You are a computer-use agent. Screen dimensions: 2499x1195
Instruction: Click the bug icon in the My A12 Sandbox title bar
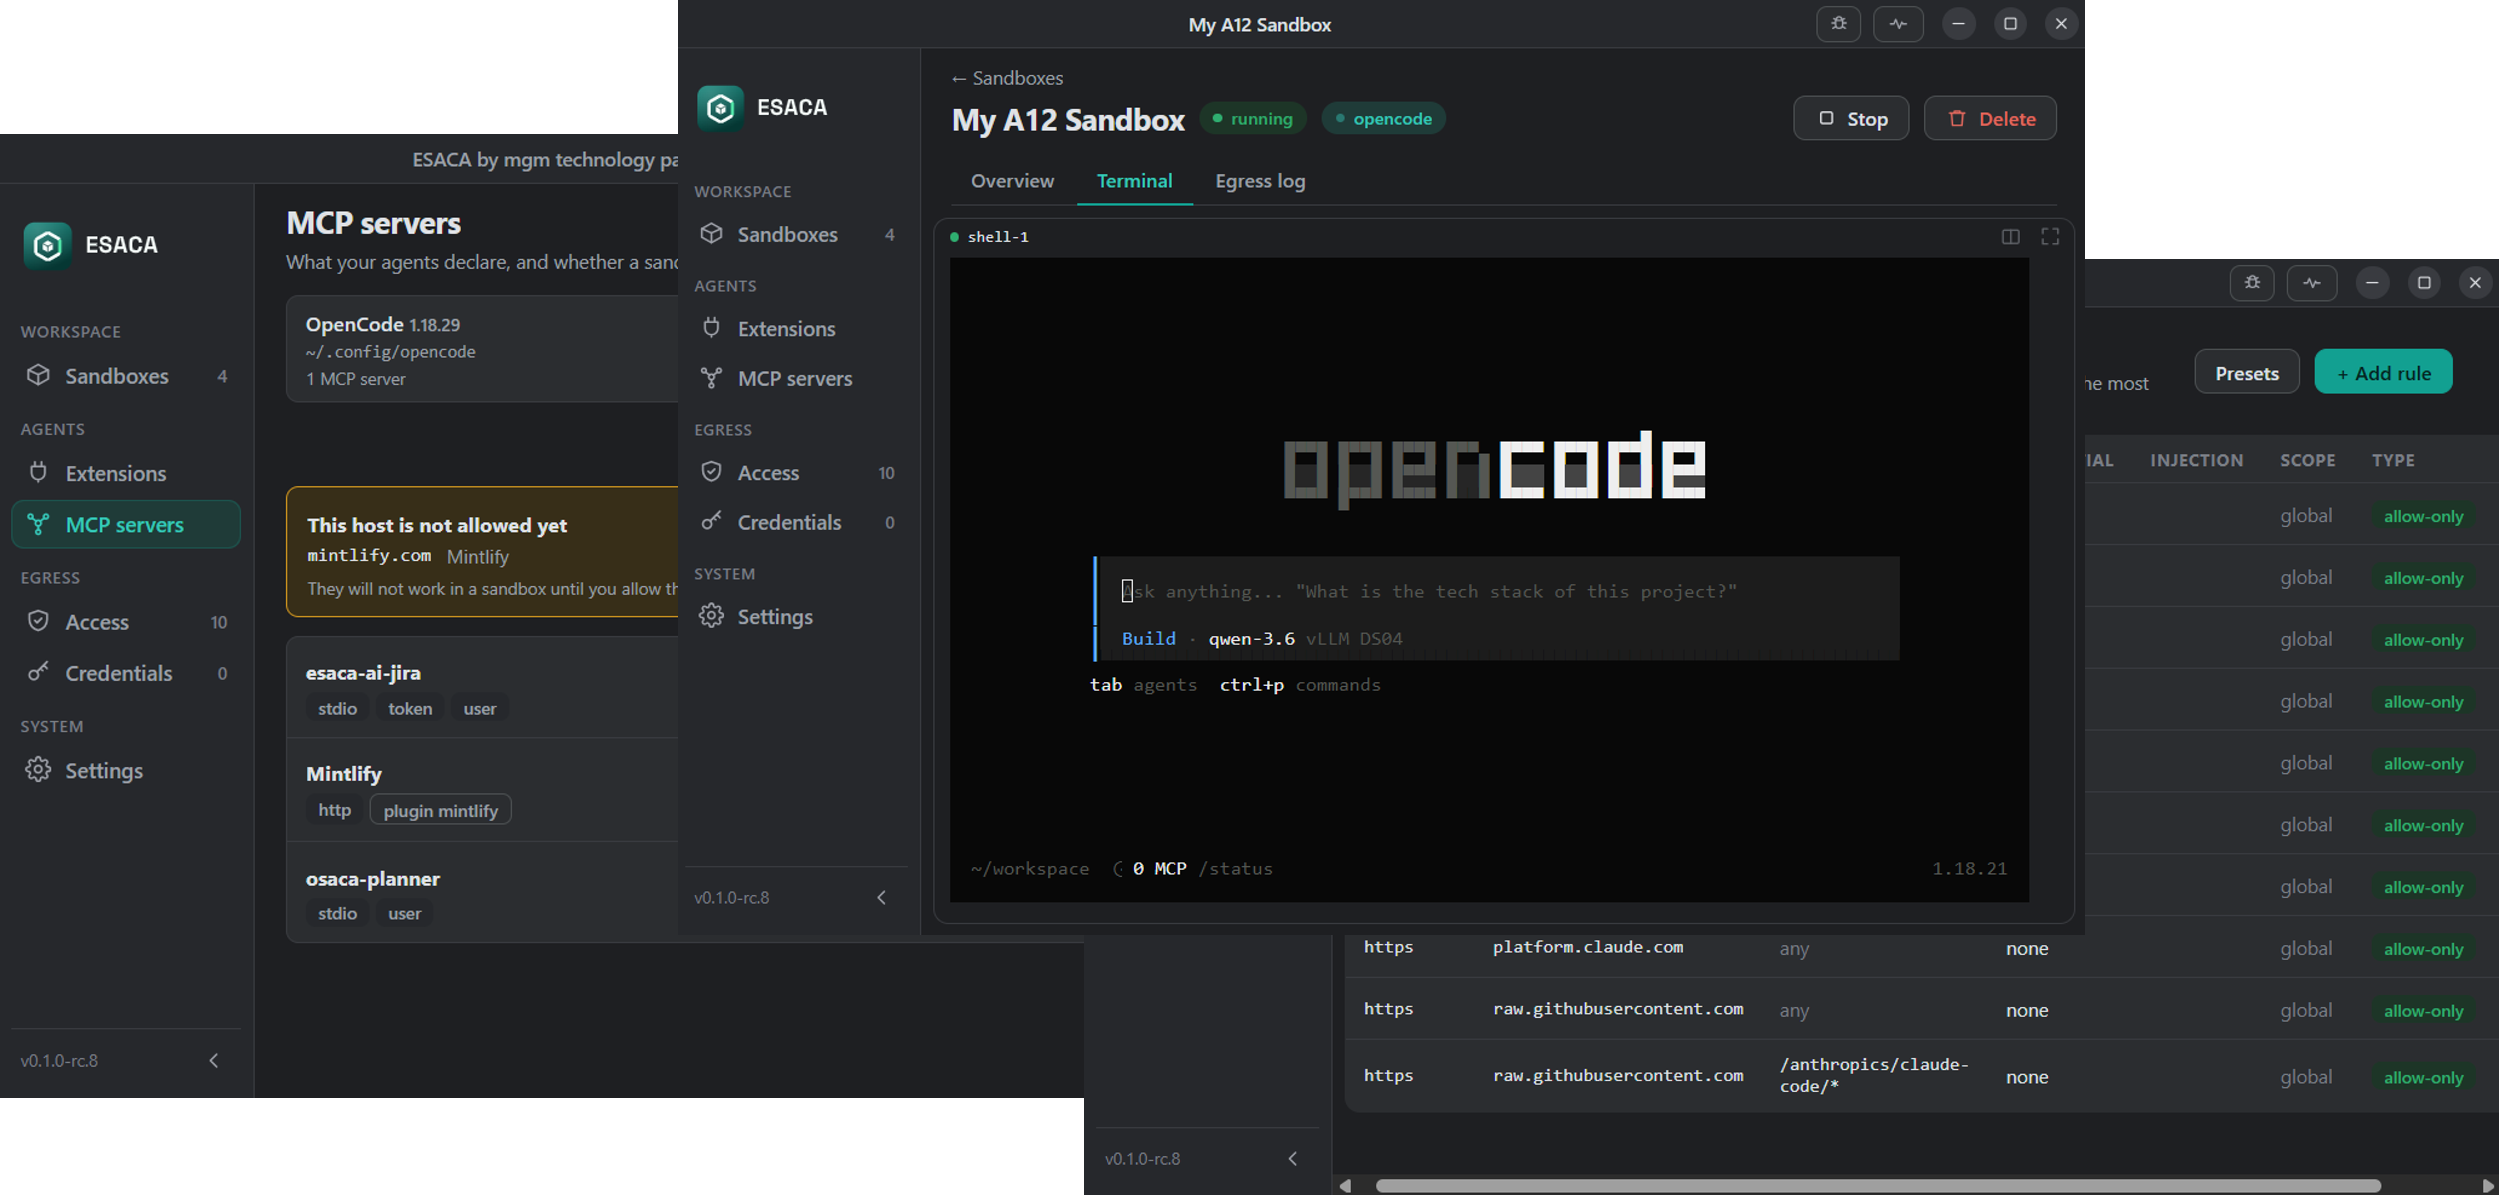(x=1838, y=23)
